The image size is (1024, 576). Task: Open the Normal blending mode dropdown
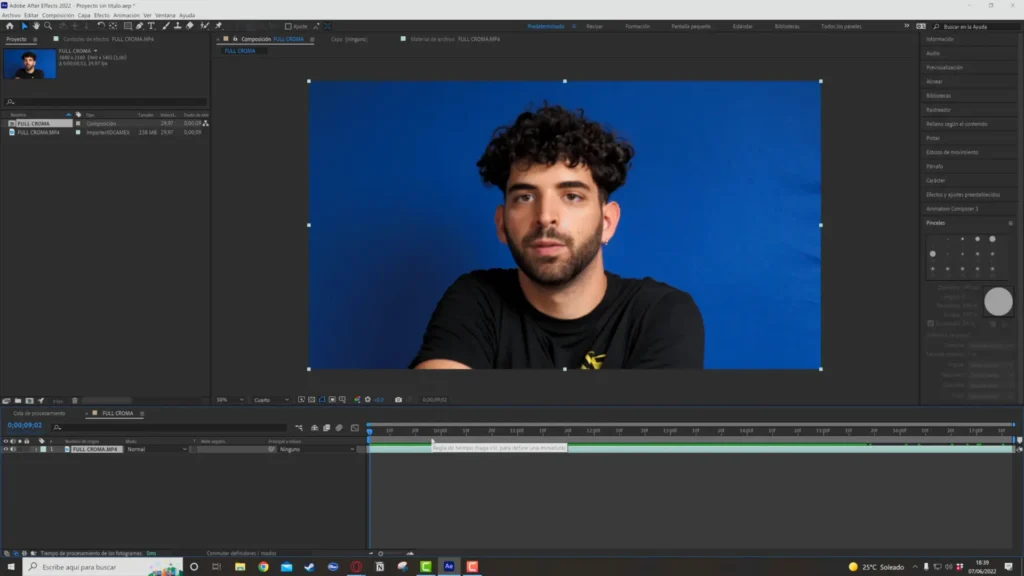coord(156,450)
